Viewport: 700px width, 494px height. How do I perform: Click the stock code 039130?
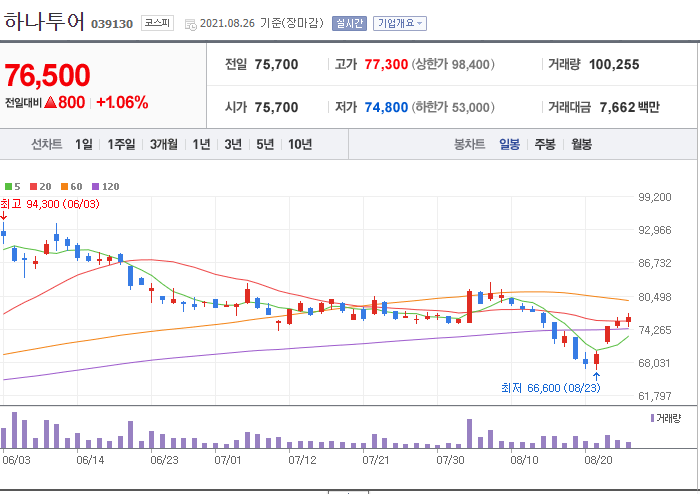coord(112,24)
